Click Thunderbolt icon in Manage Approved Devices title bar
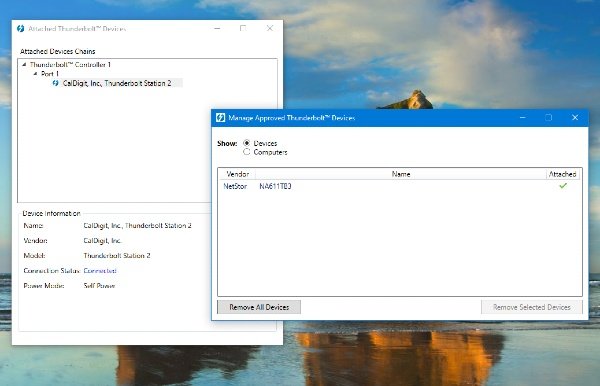This screenshot has width=600, height=386. [x=220, y=117]
